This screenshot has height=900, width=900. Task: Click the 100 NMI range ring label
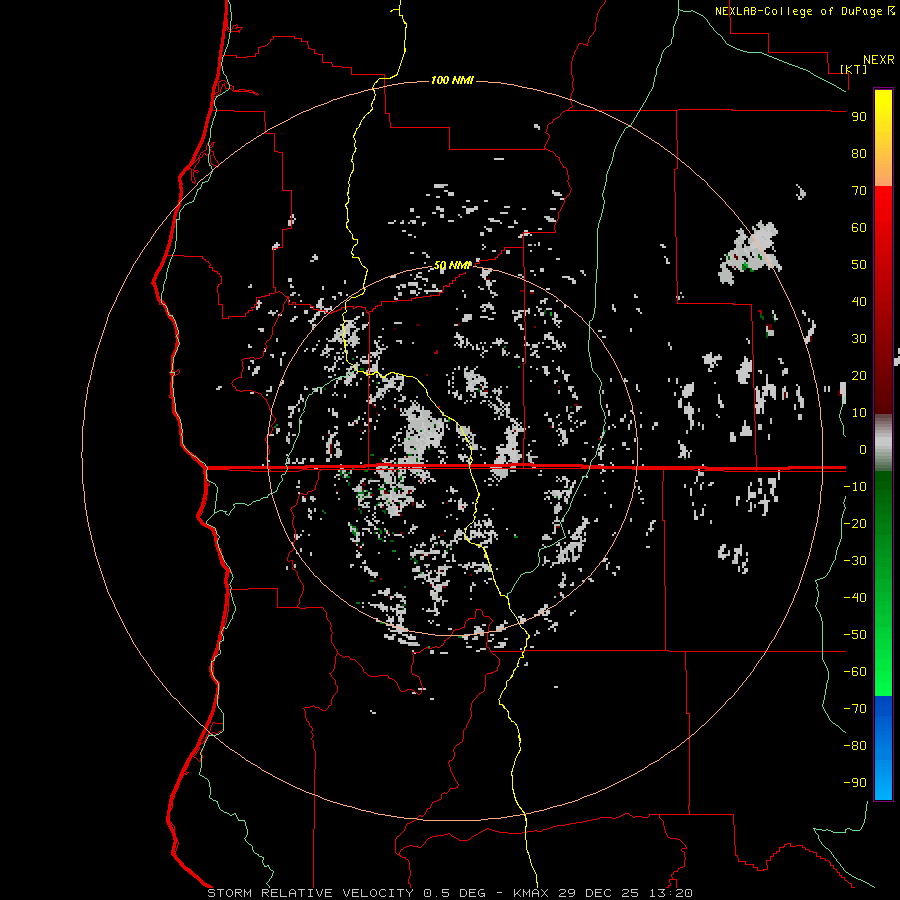(452, 80)
